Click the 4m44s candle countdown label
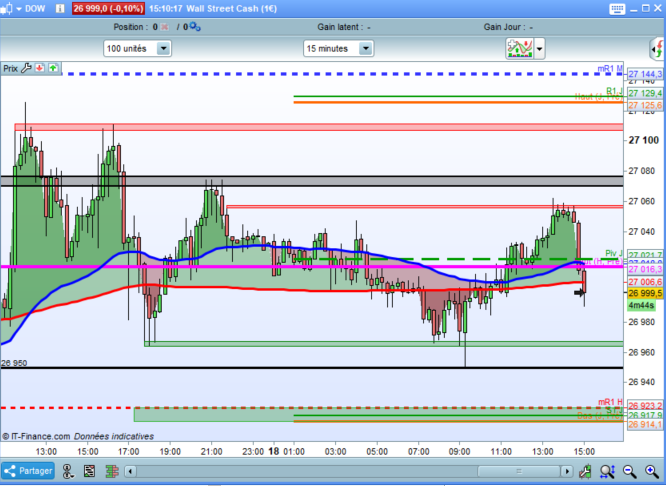 (x=641, y=305)
